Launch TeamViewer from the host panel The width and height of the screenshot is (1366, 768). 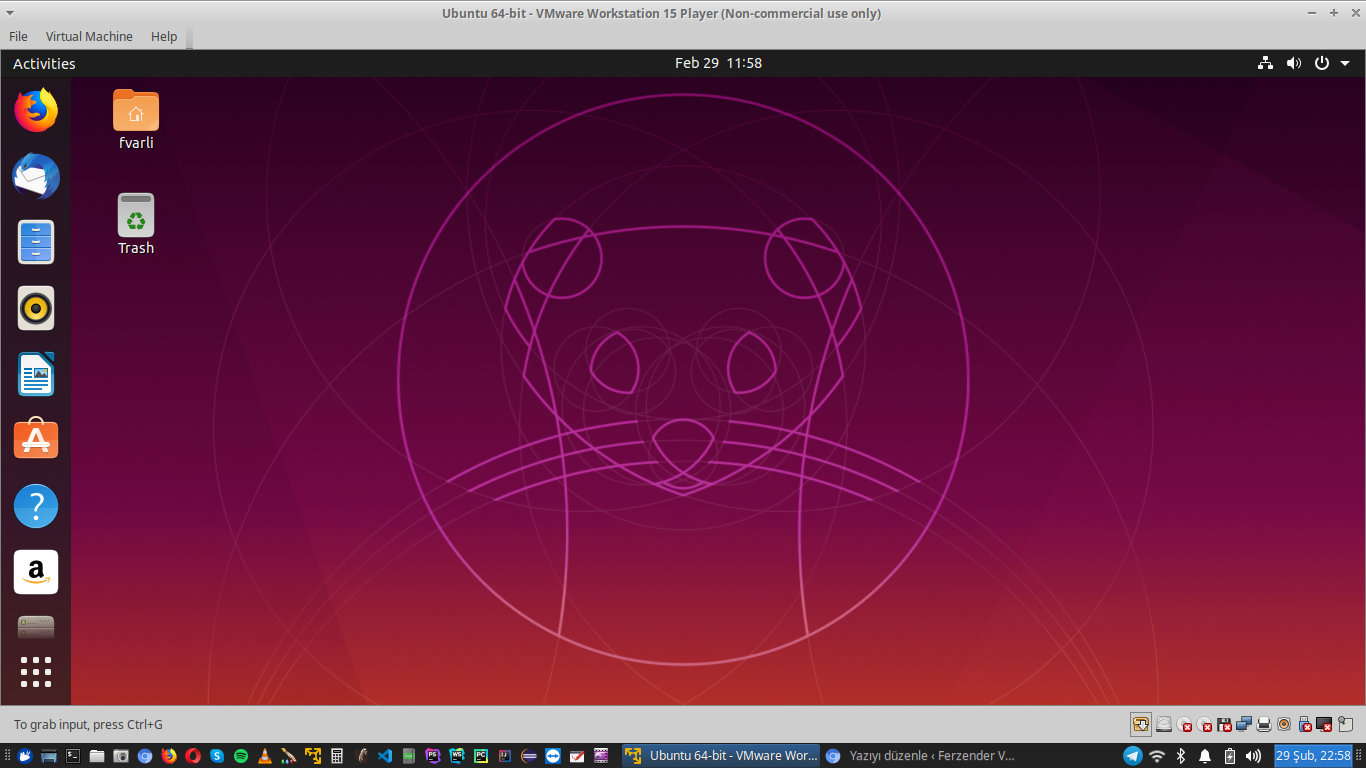tap(553, 756)
